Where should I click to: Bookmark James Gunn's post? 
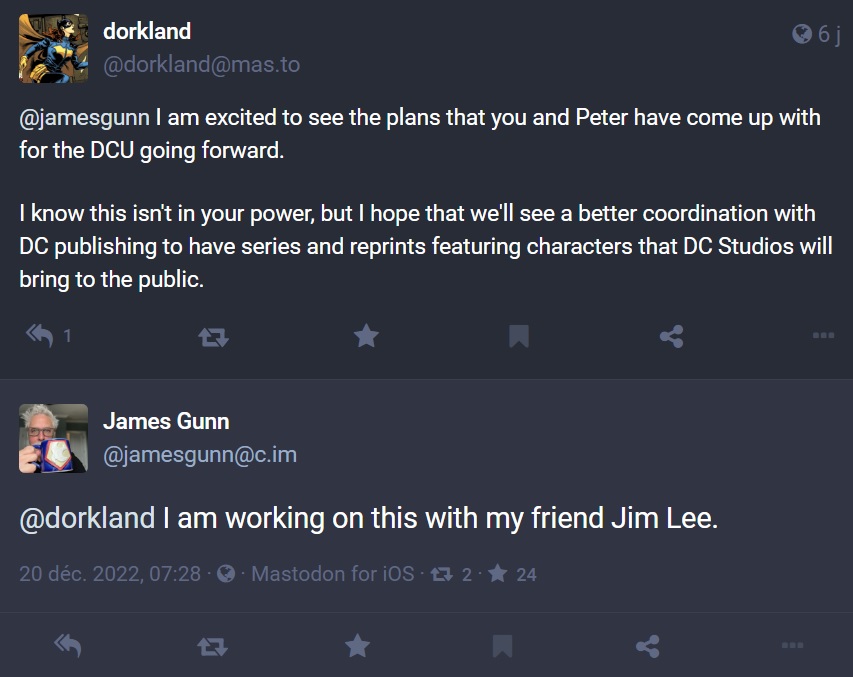(x=502, y=646)
